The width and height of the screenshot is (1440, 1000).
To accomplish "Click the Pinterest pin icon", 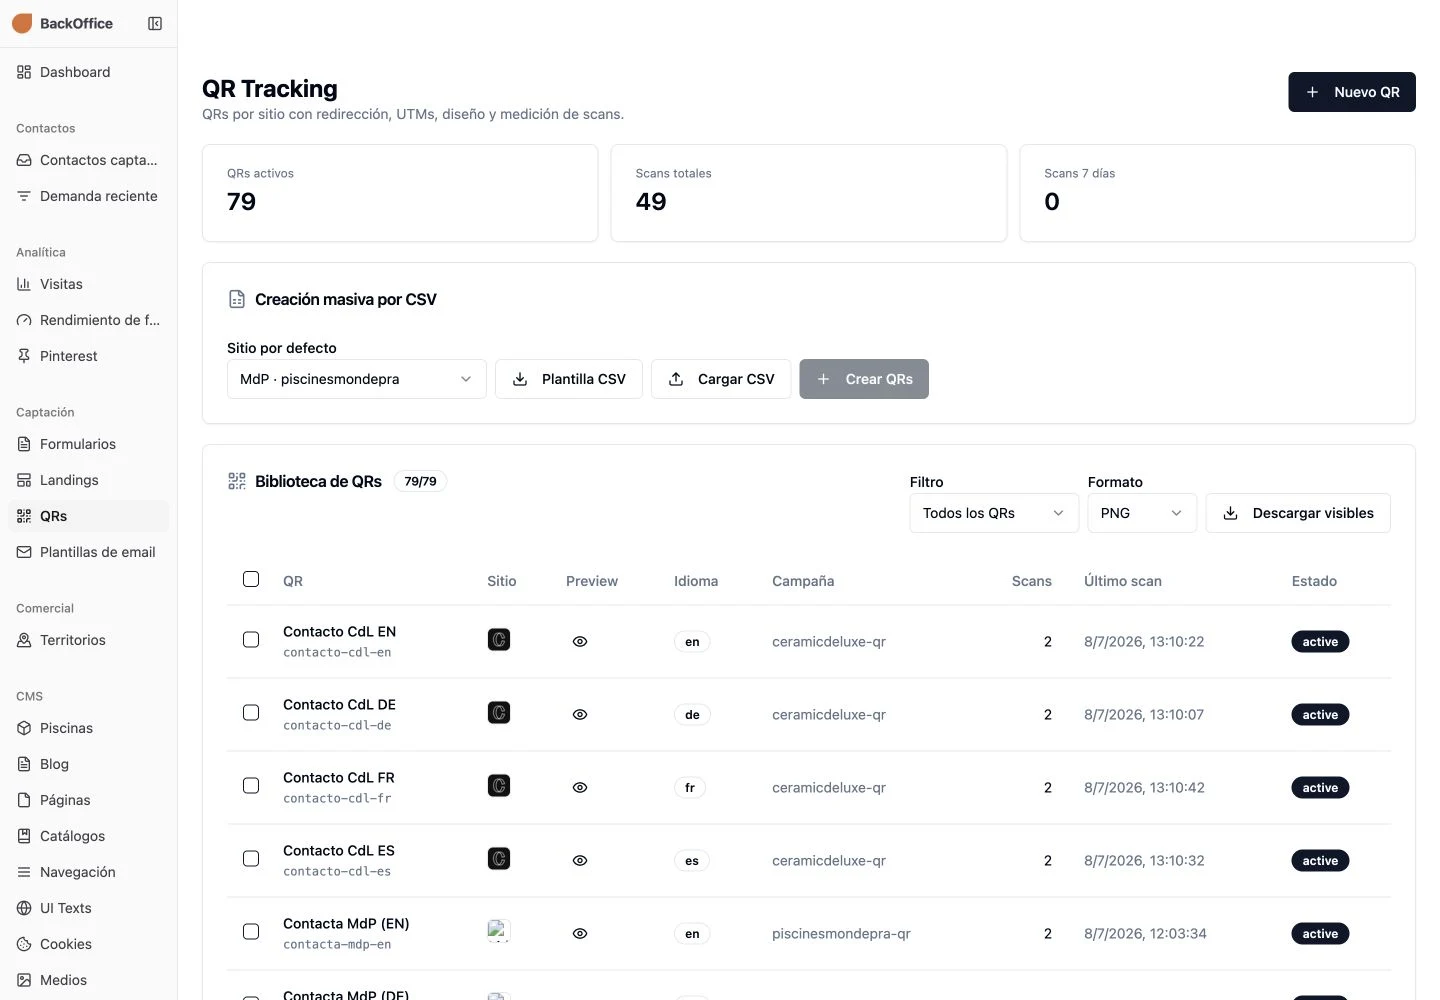I will click(24, 356).
